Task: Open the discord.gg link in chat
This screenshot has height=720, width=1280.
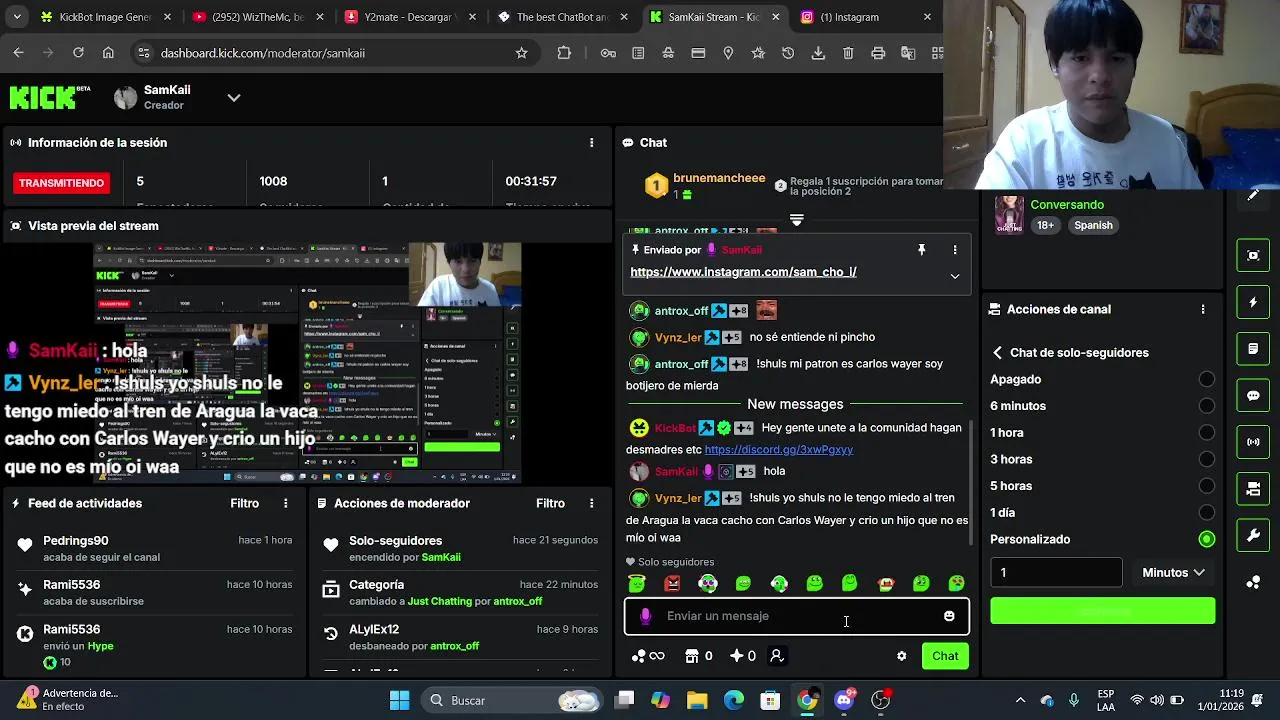Action: tap(778, 450)
